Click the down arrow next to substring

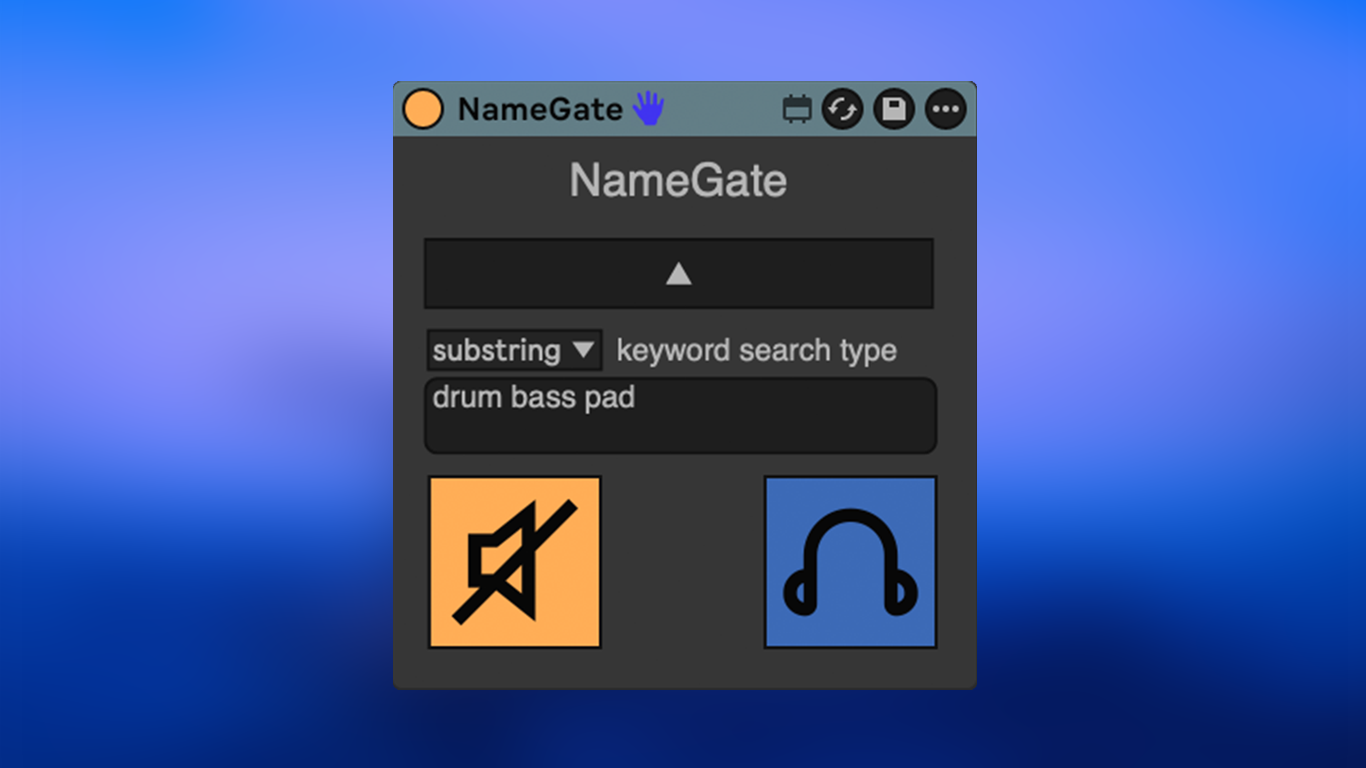(583, 350)
